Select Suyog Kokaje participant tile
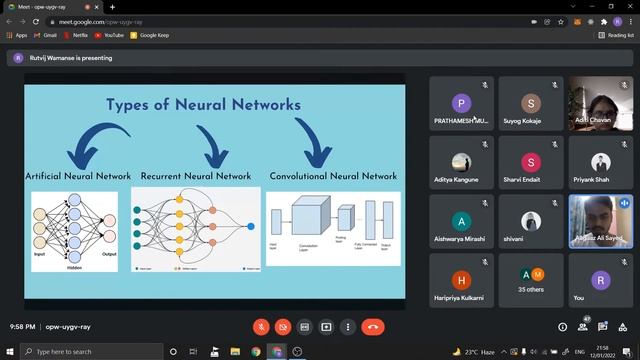Image resolution: width=640 pixels, height=360 pixels. (x=531, y=104)
